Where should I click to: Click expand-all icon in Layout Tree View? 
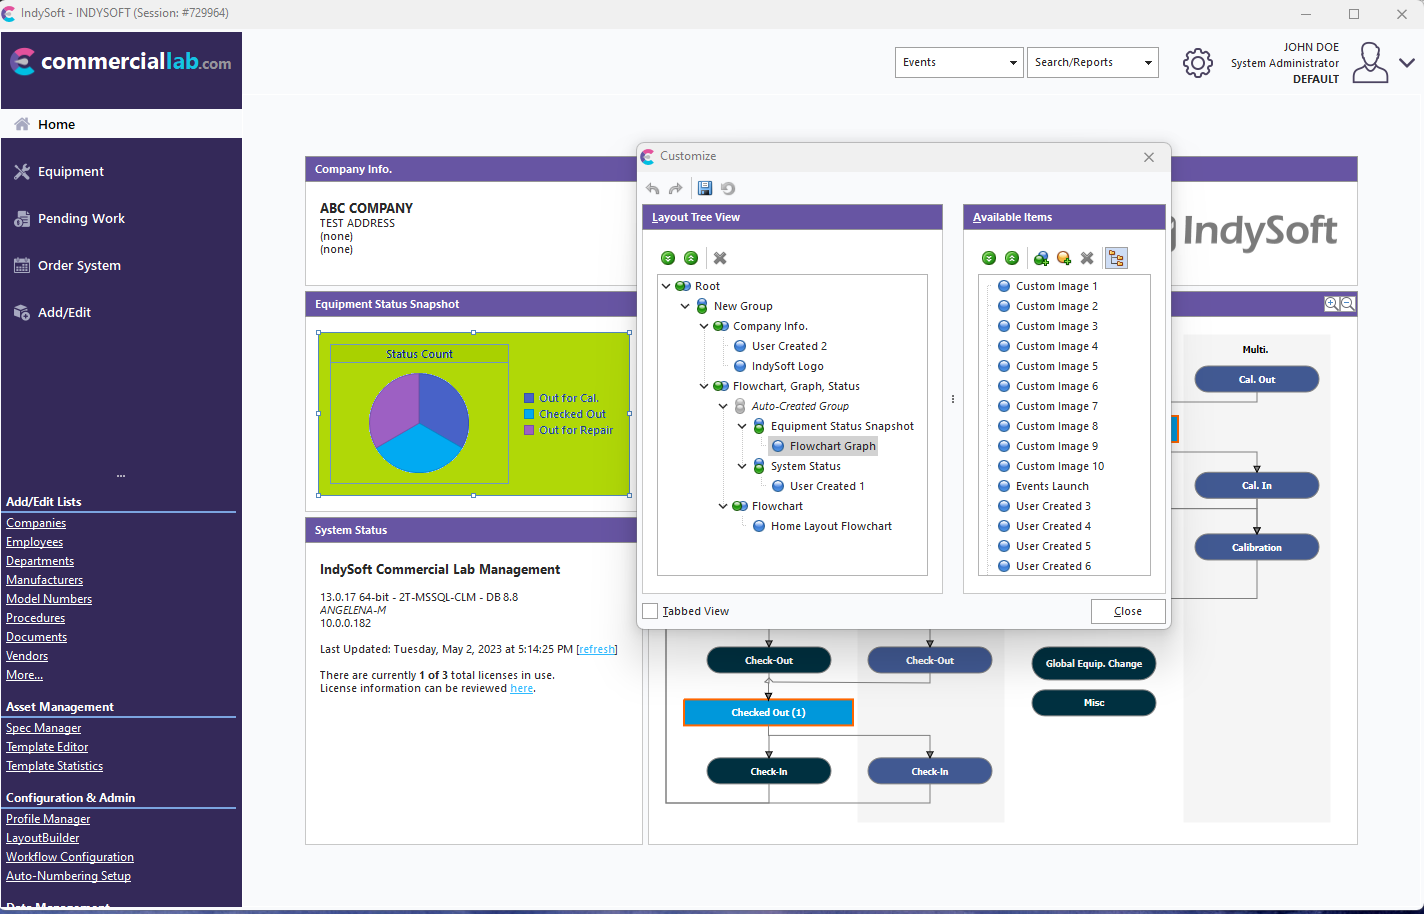(x=668, y=258)
